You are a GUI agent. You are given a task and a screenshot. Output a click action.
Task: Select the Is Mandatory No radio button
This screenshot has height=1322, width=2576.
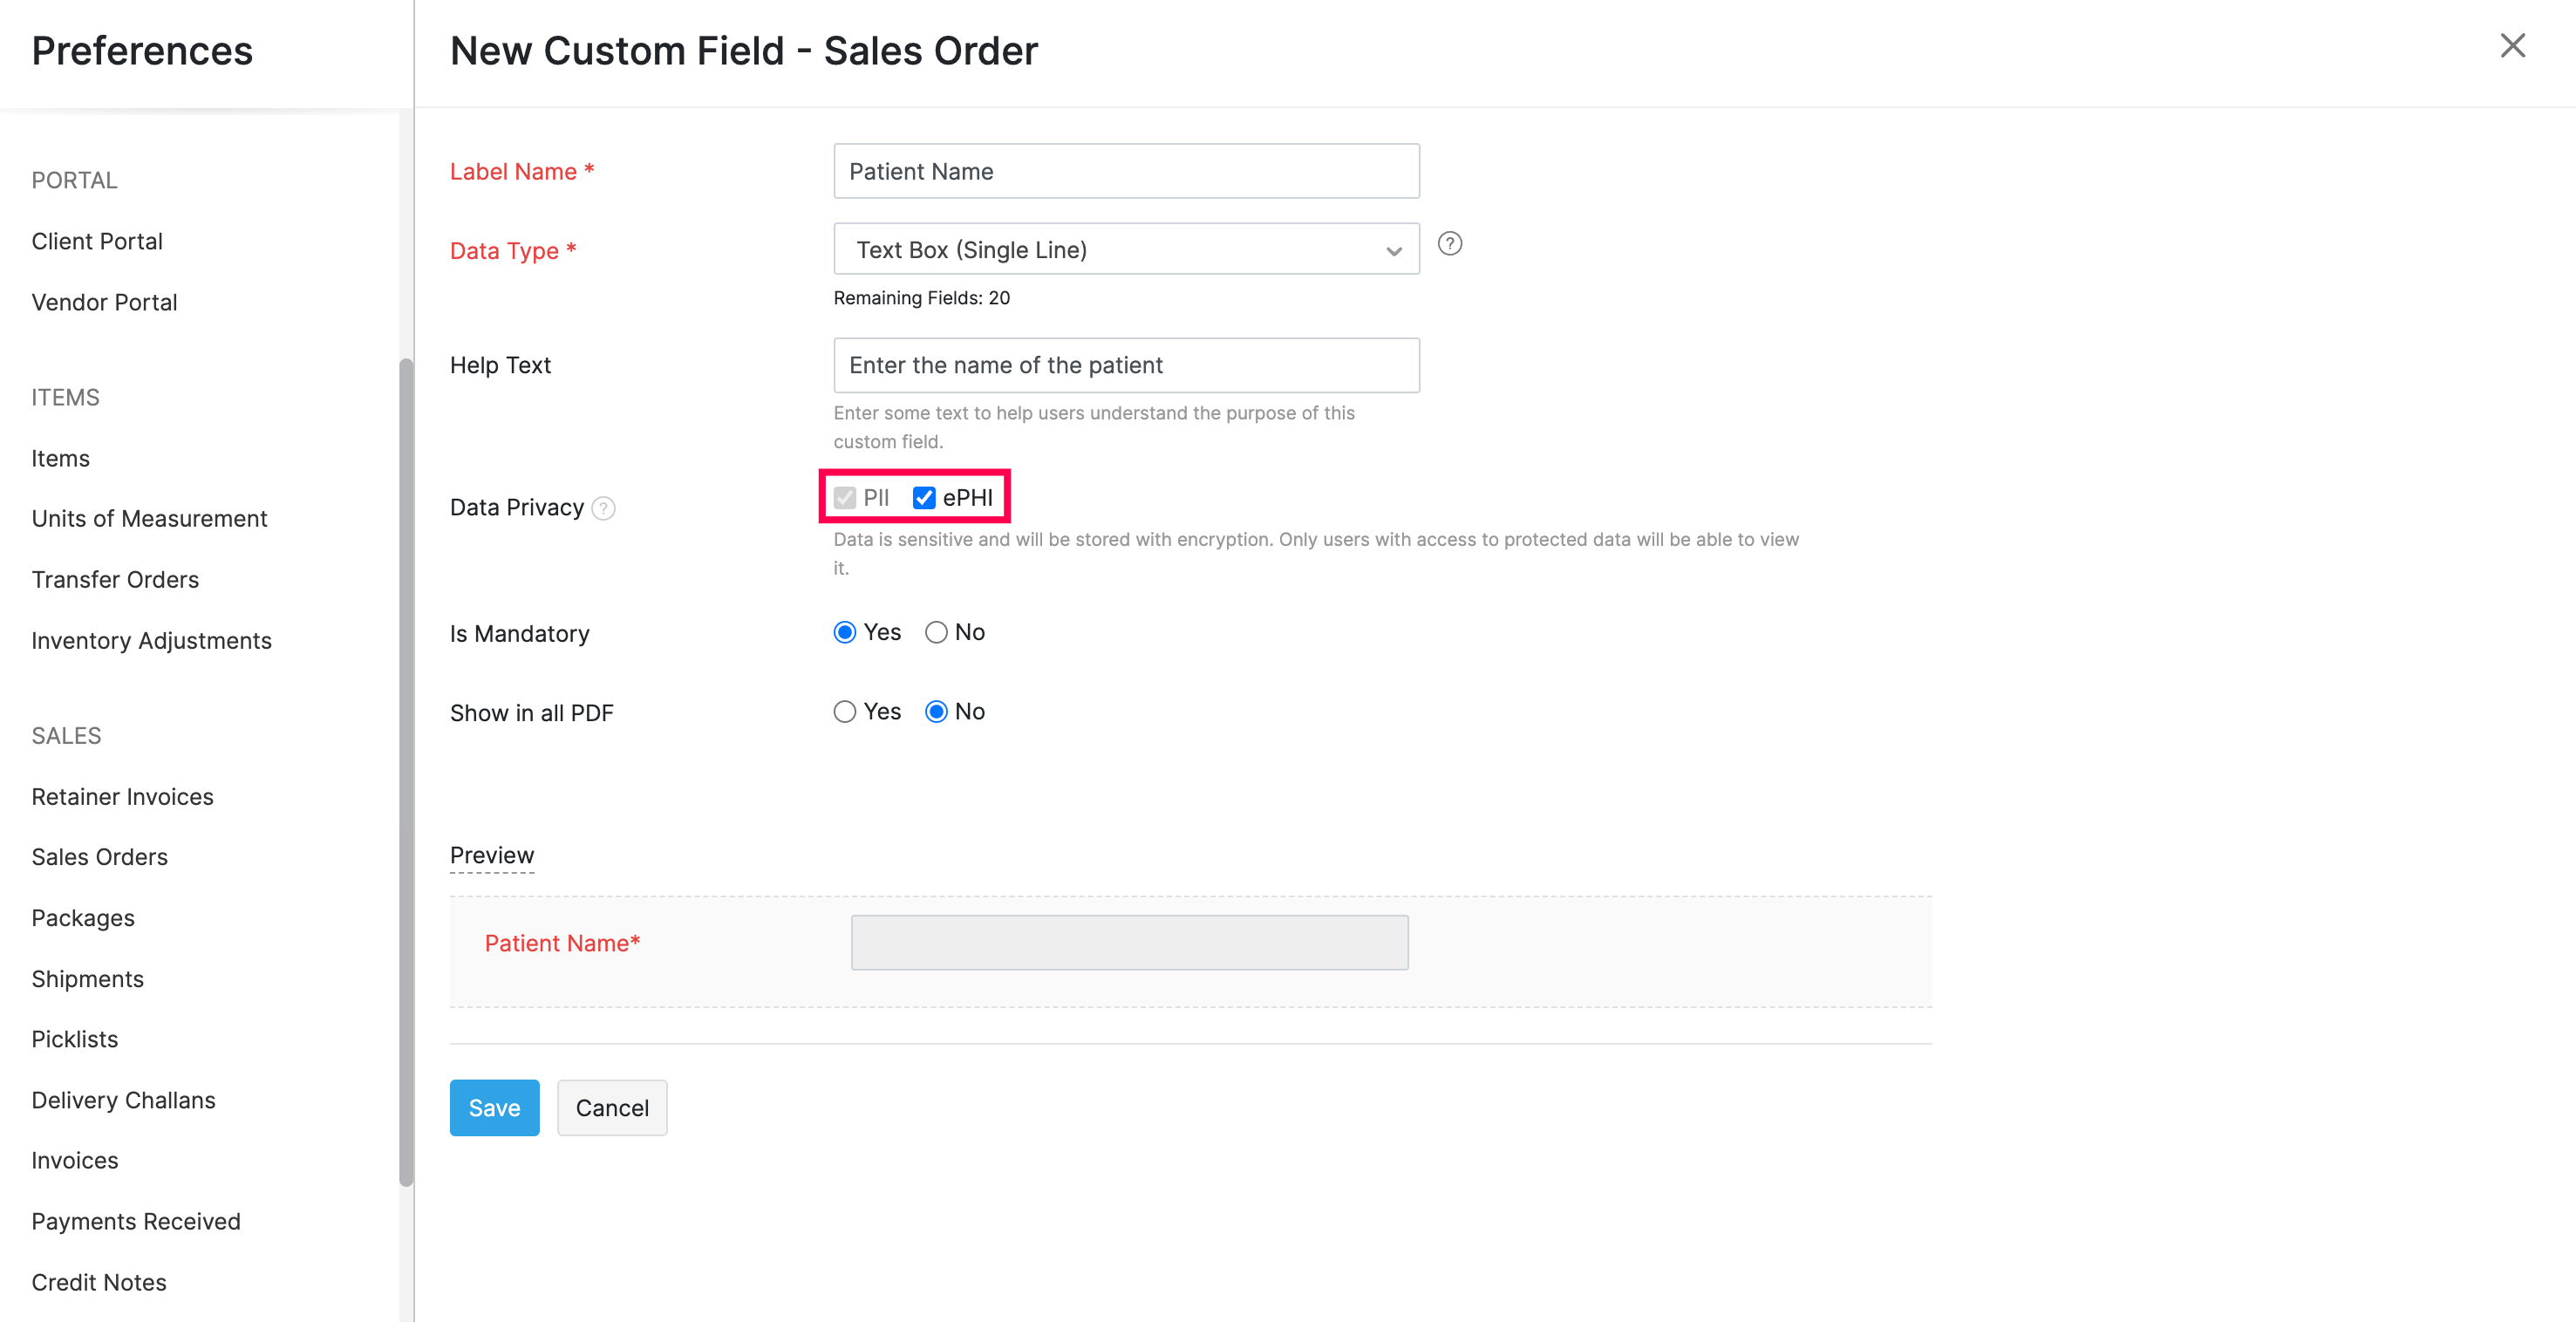click(x=936, y=632)
